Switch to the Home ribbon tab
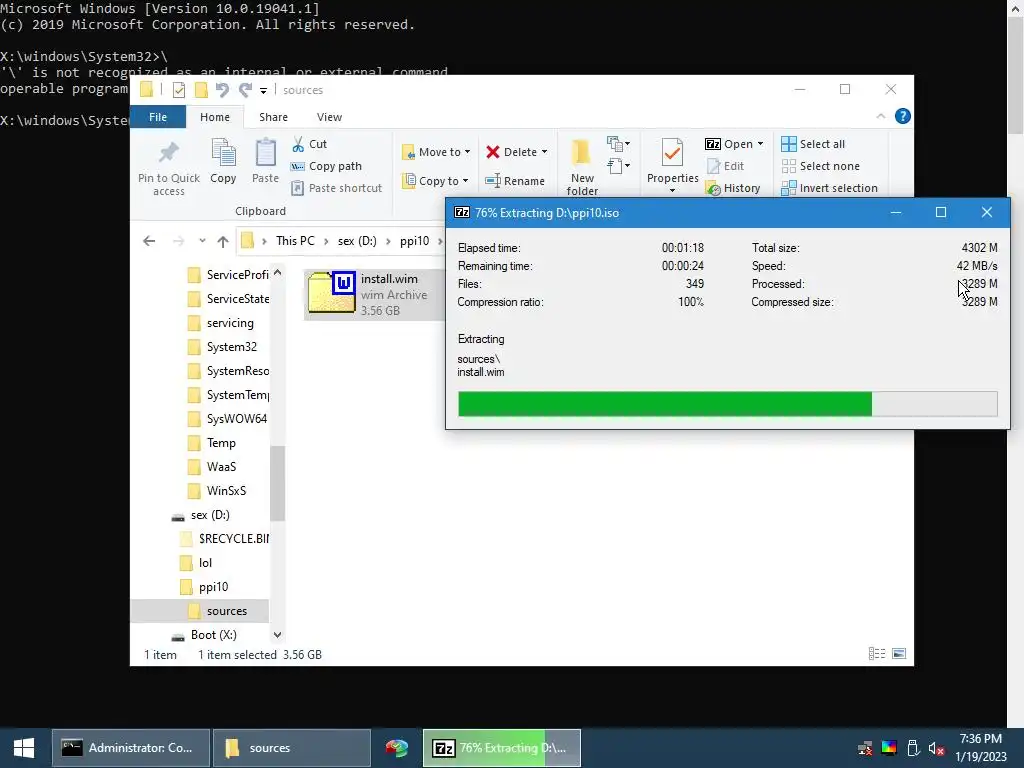Image resolution: width=1024 pixels, height=768 pixels. coord(215,117)
